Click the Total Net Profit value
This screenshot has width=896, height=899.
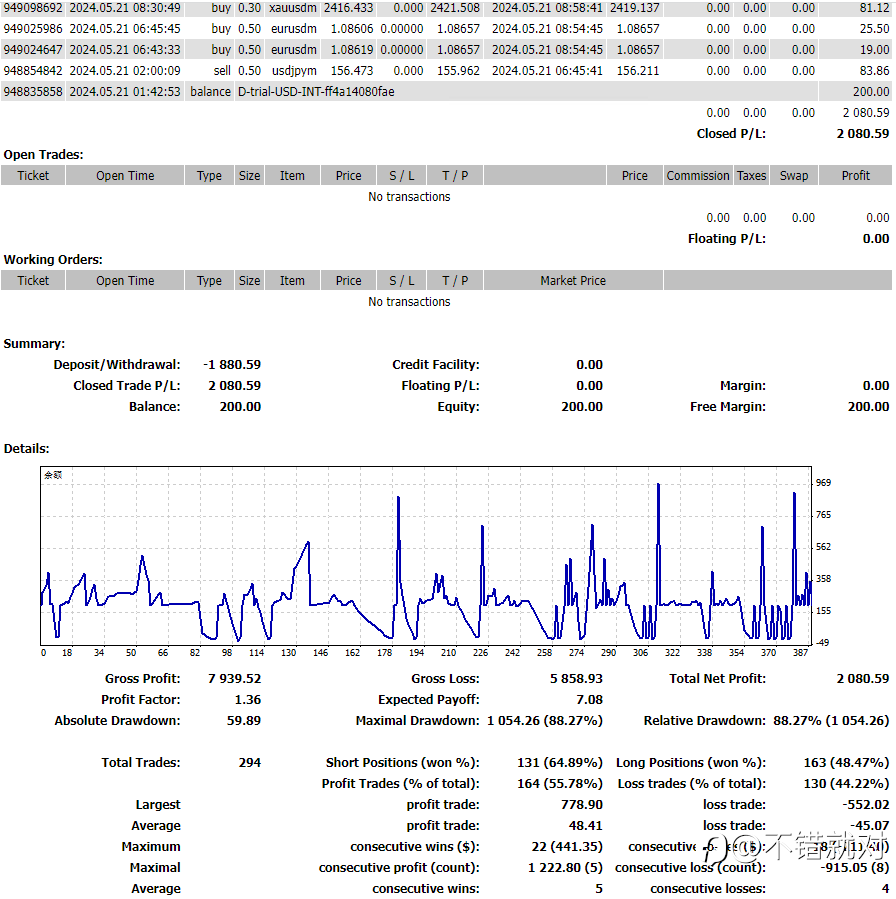point(863,678)
